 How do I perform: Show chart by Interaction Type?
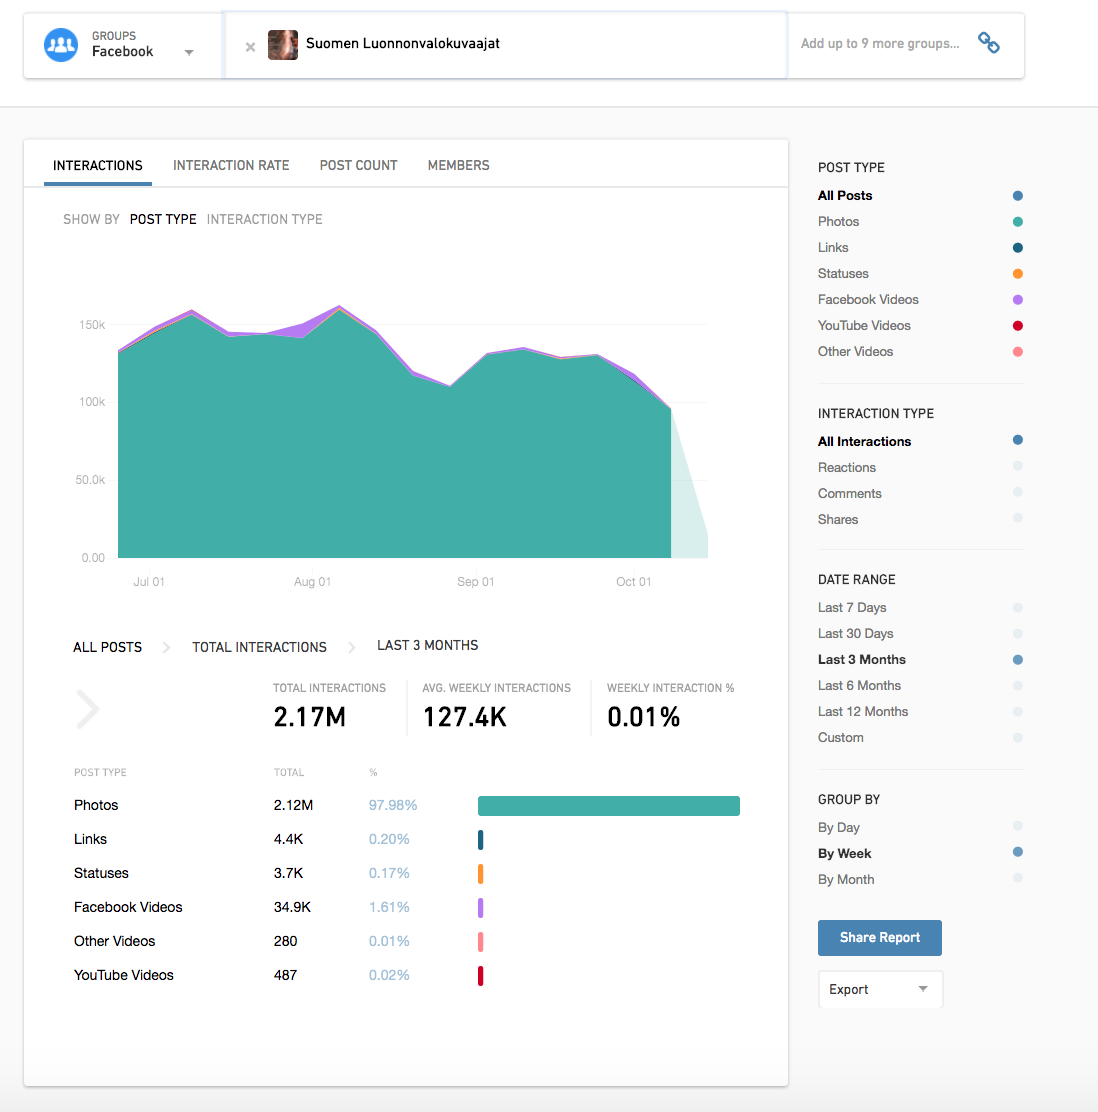point(264,220)
